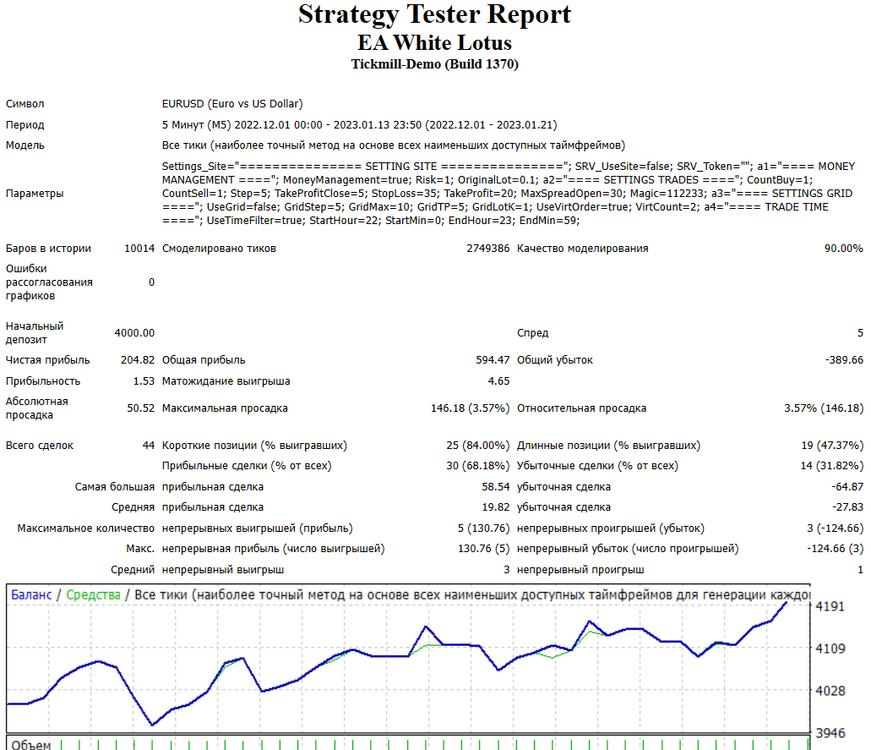The height and width of the screenshot is (750, 871).
Task: Select initial deposit value '4000.00'
Action: coord(134,333)
